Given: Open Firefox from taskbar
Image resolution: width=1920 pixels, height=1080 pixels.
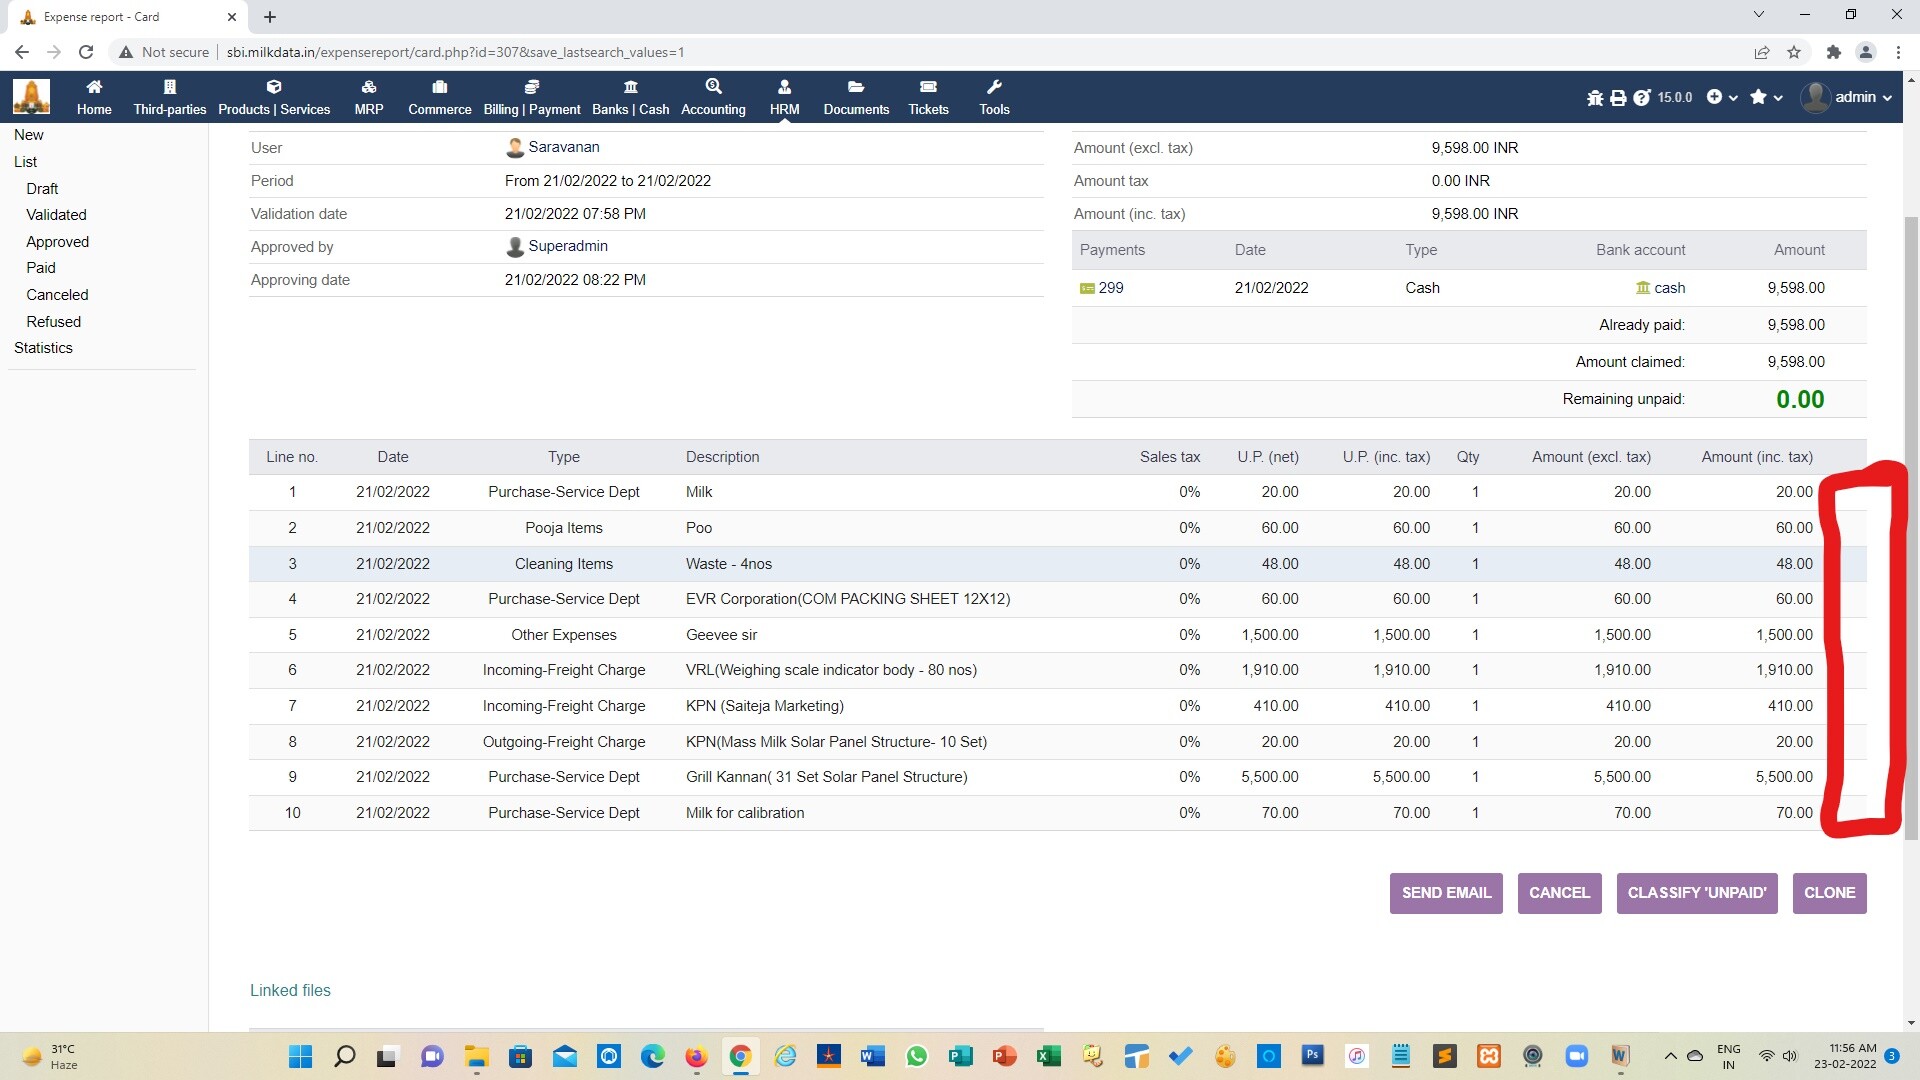Looking at the screenshot, I should pos(696,1056).
